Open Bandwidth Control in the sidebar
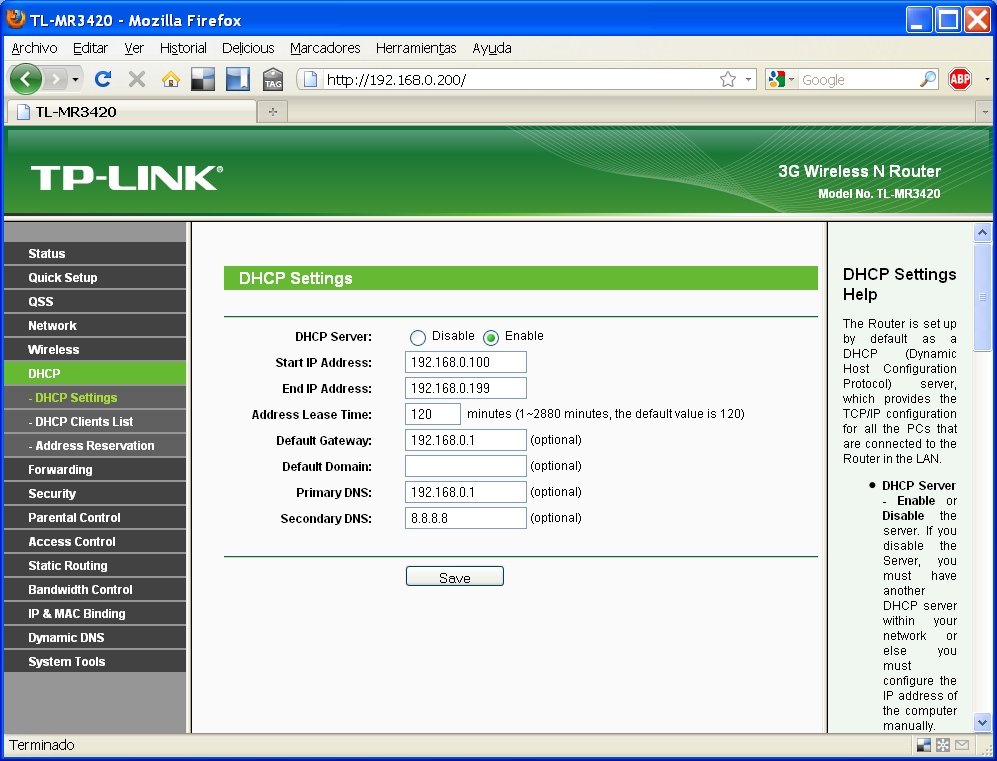997x761 pixels. pos(95,590)
